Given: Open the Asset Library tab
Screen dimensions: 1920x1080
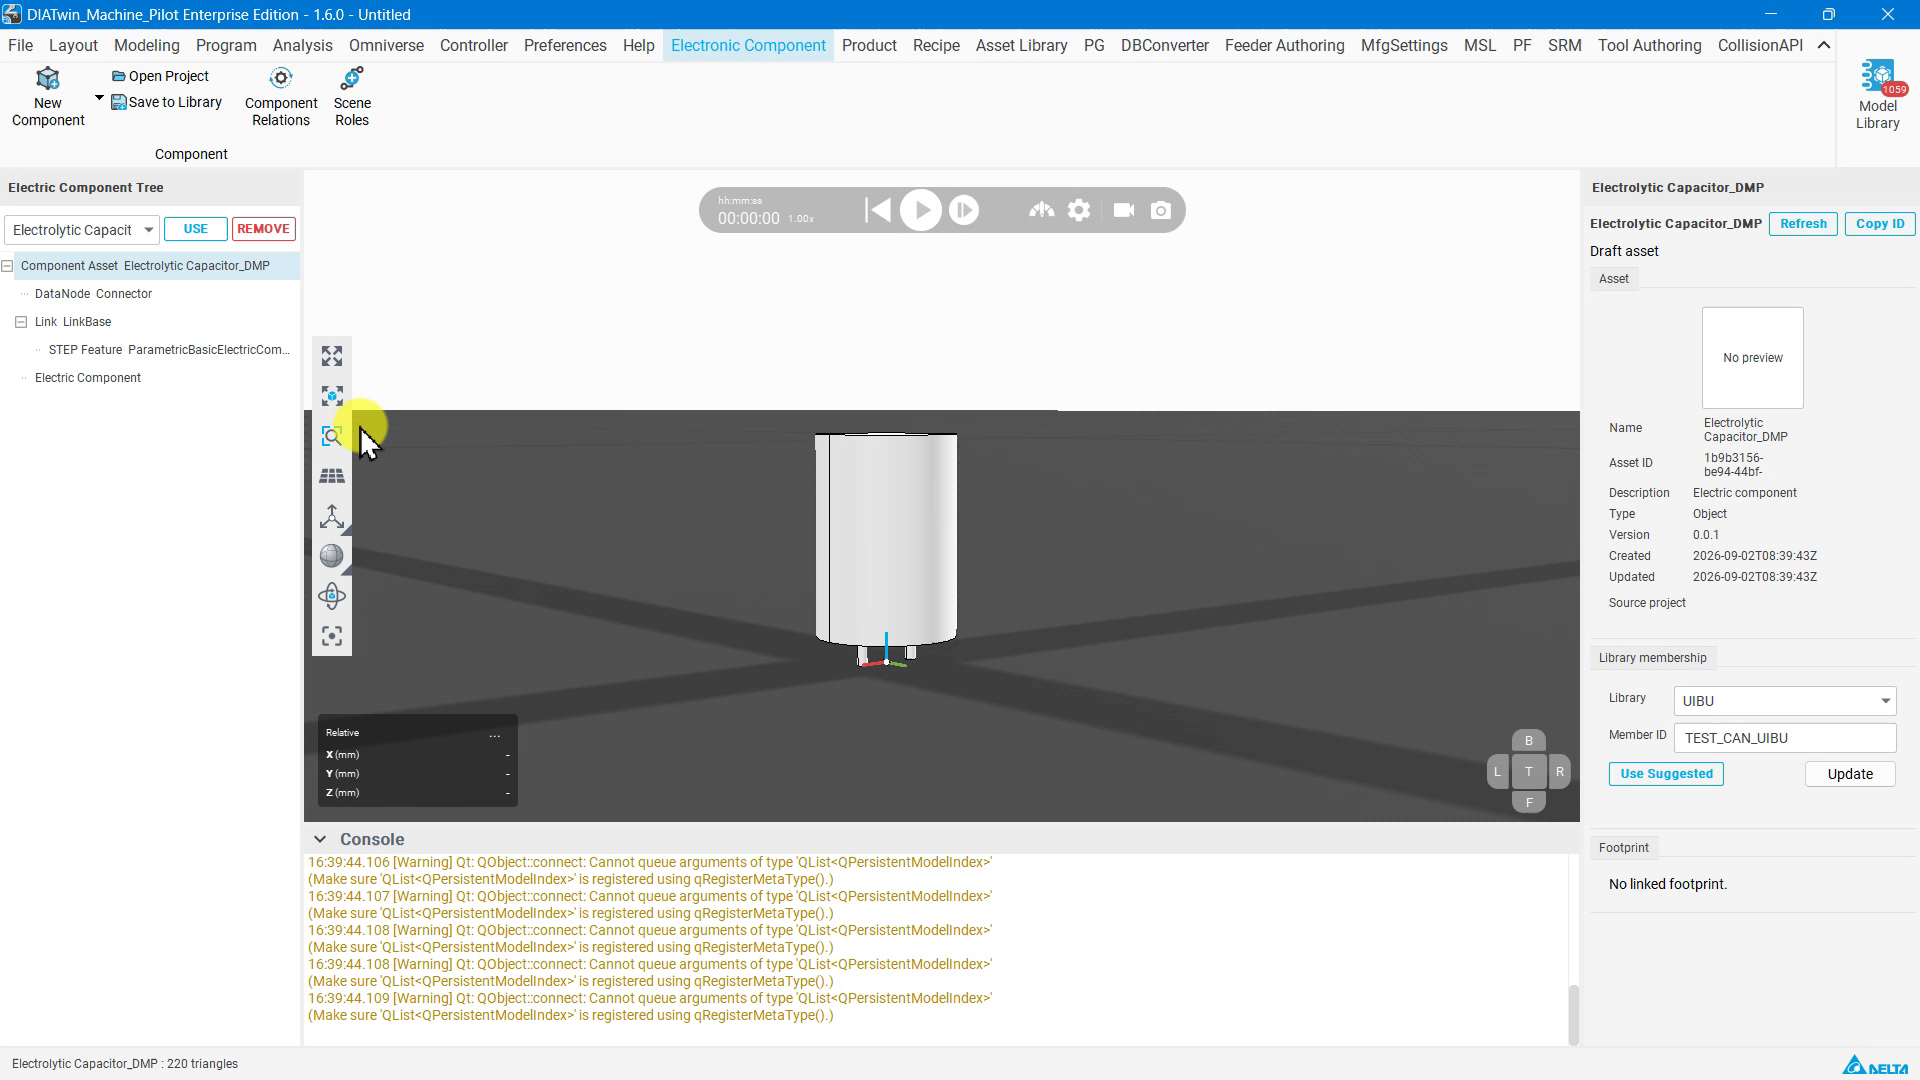Looking at the screenshot, I should [x=1021, y=45].
